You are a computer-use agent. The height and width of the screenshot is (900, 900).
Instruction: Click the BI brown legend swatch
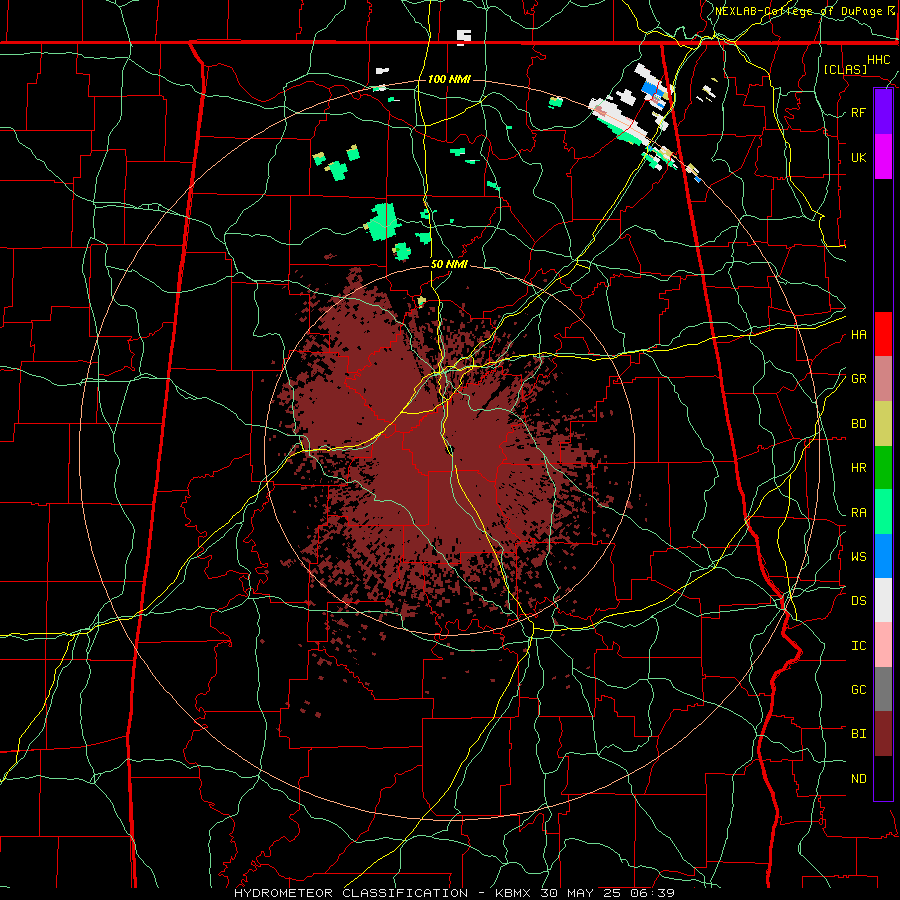point(883,734)
